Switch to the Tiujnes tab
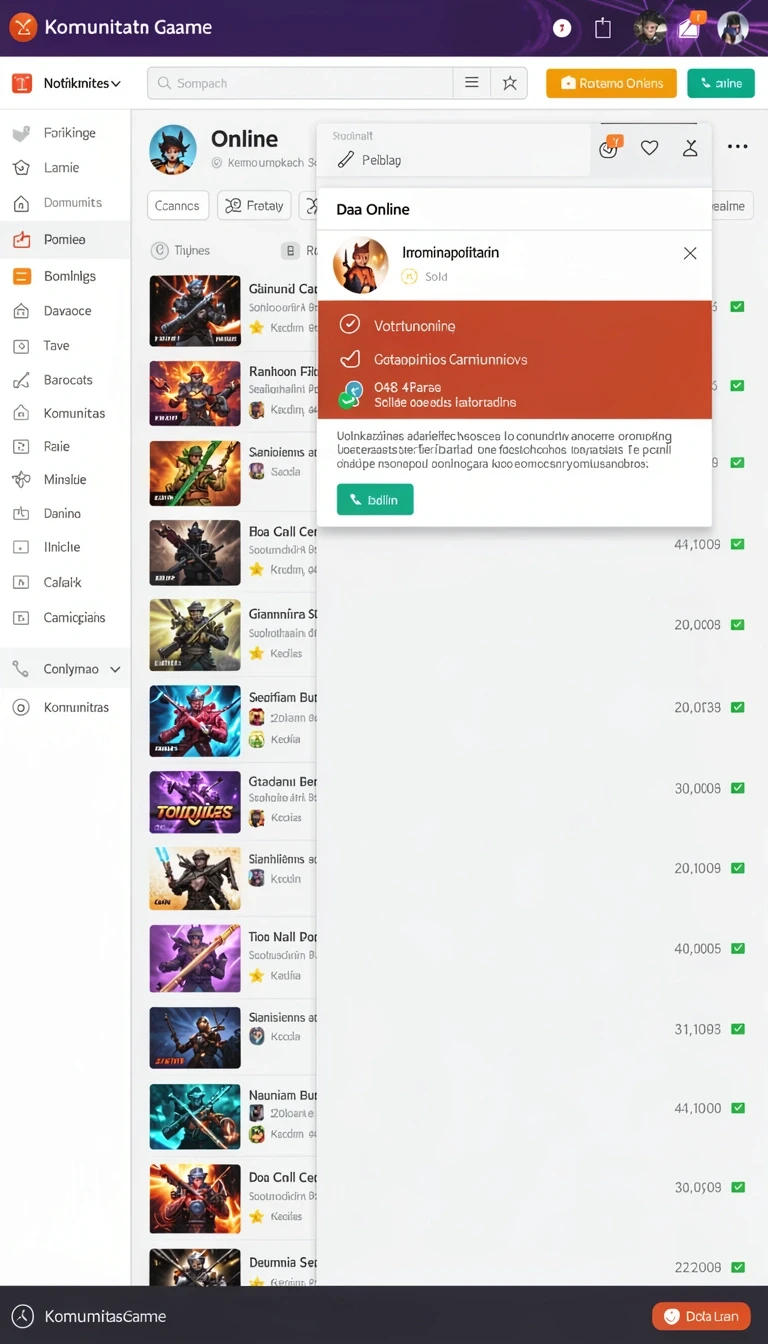 [x=181, y=251]
